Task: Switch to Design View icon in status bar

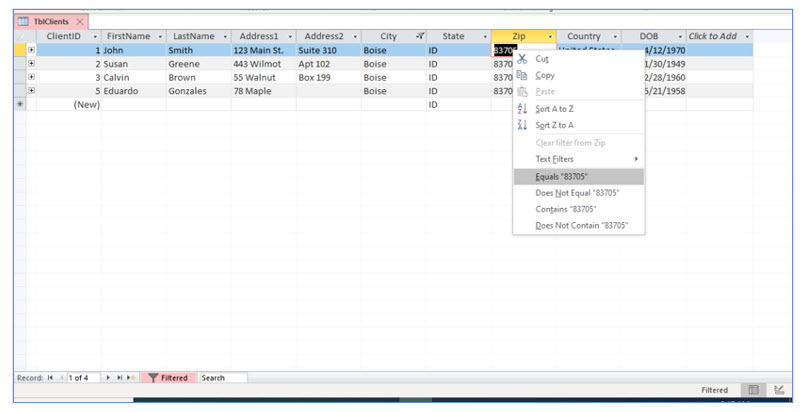Action: click(x=779, y=390)
